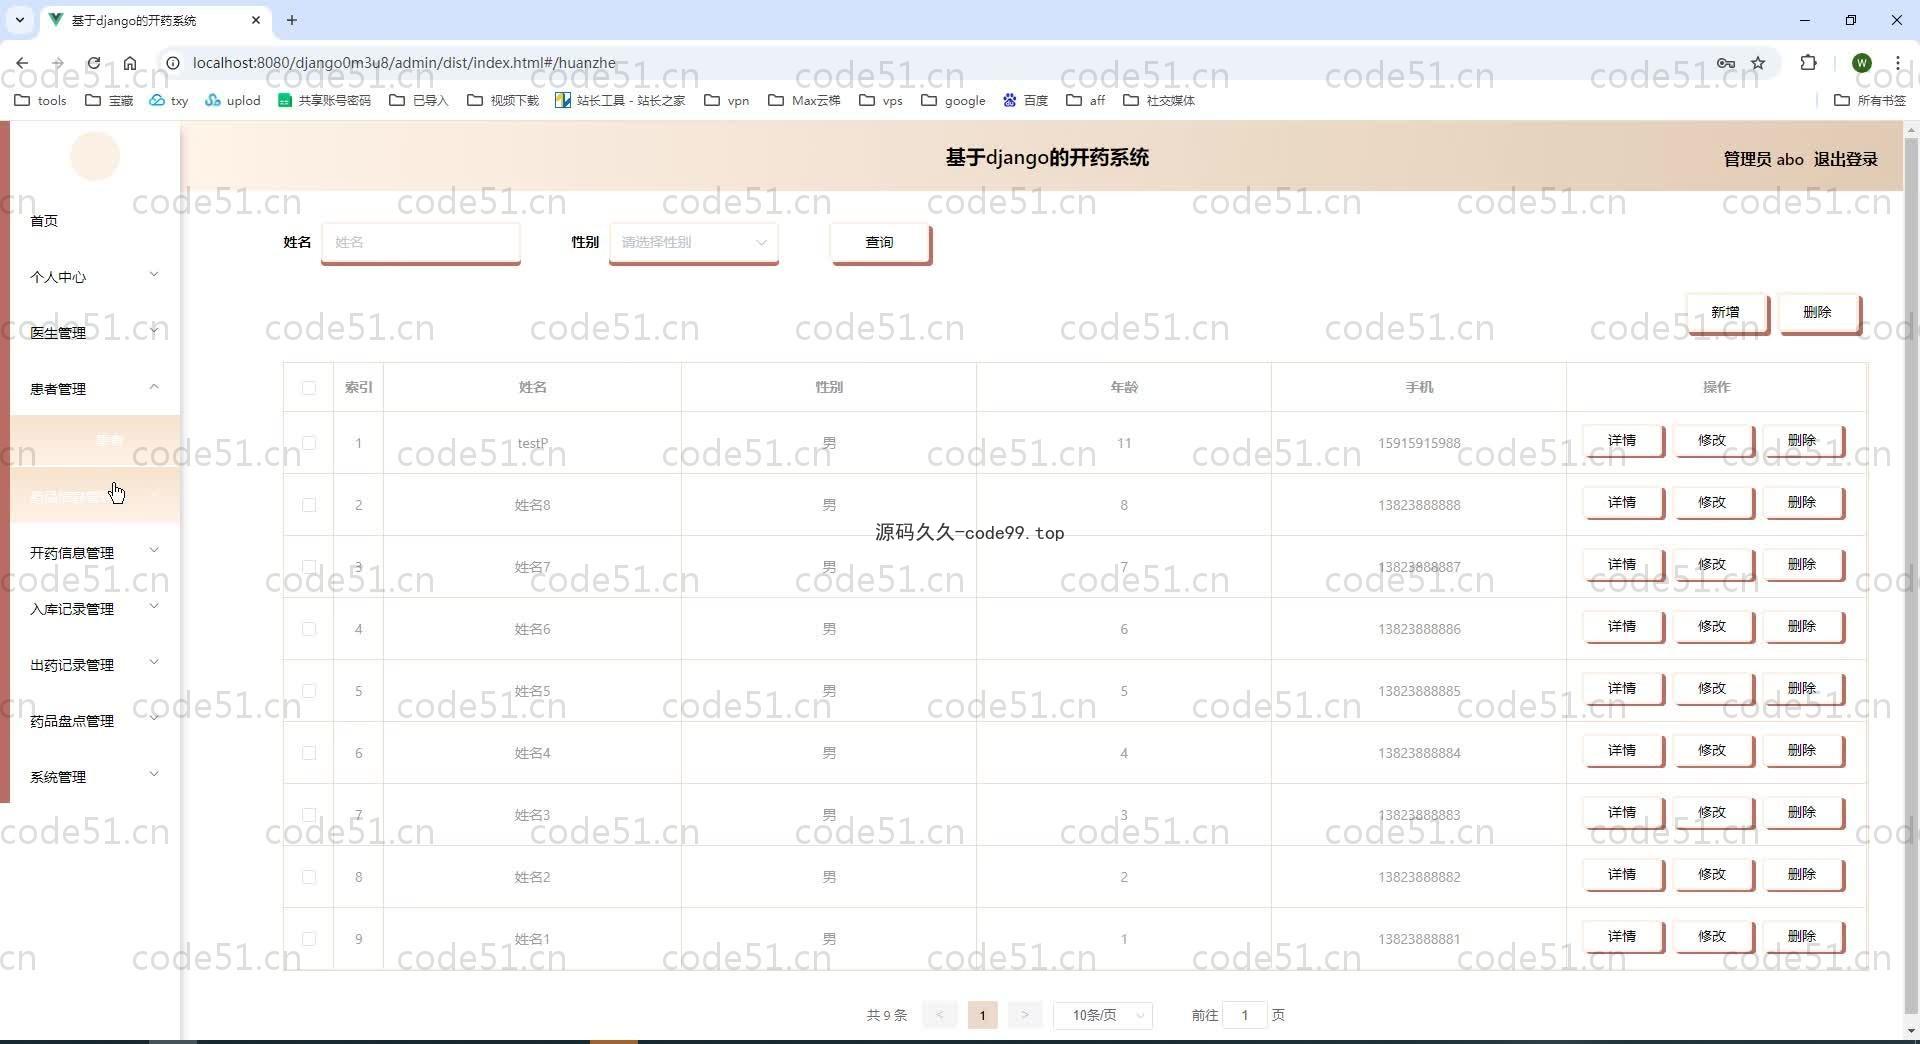Go back using the browser back arrow

click(22, 63)
